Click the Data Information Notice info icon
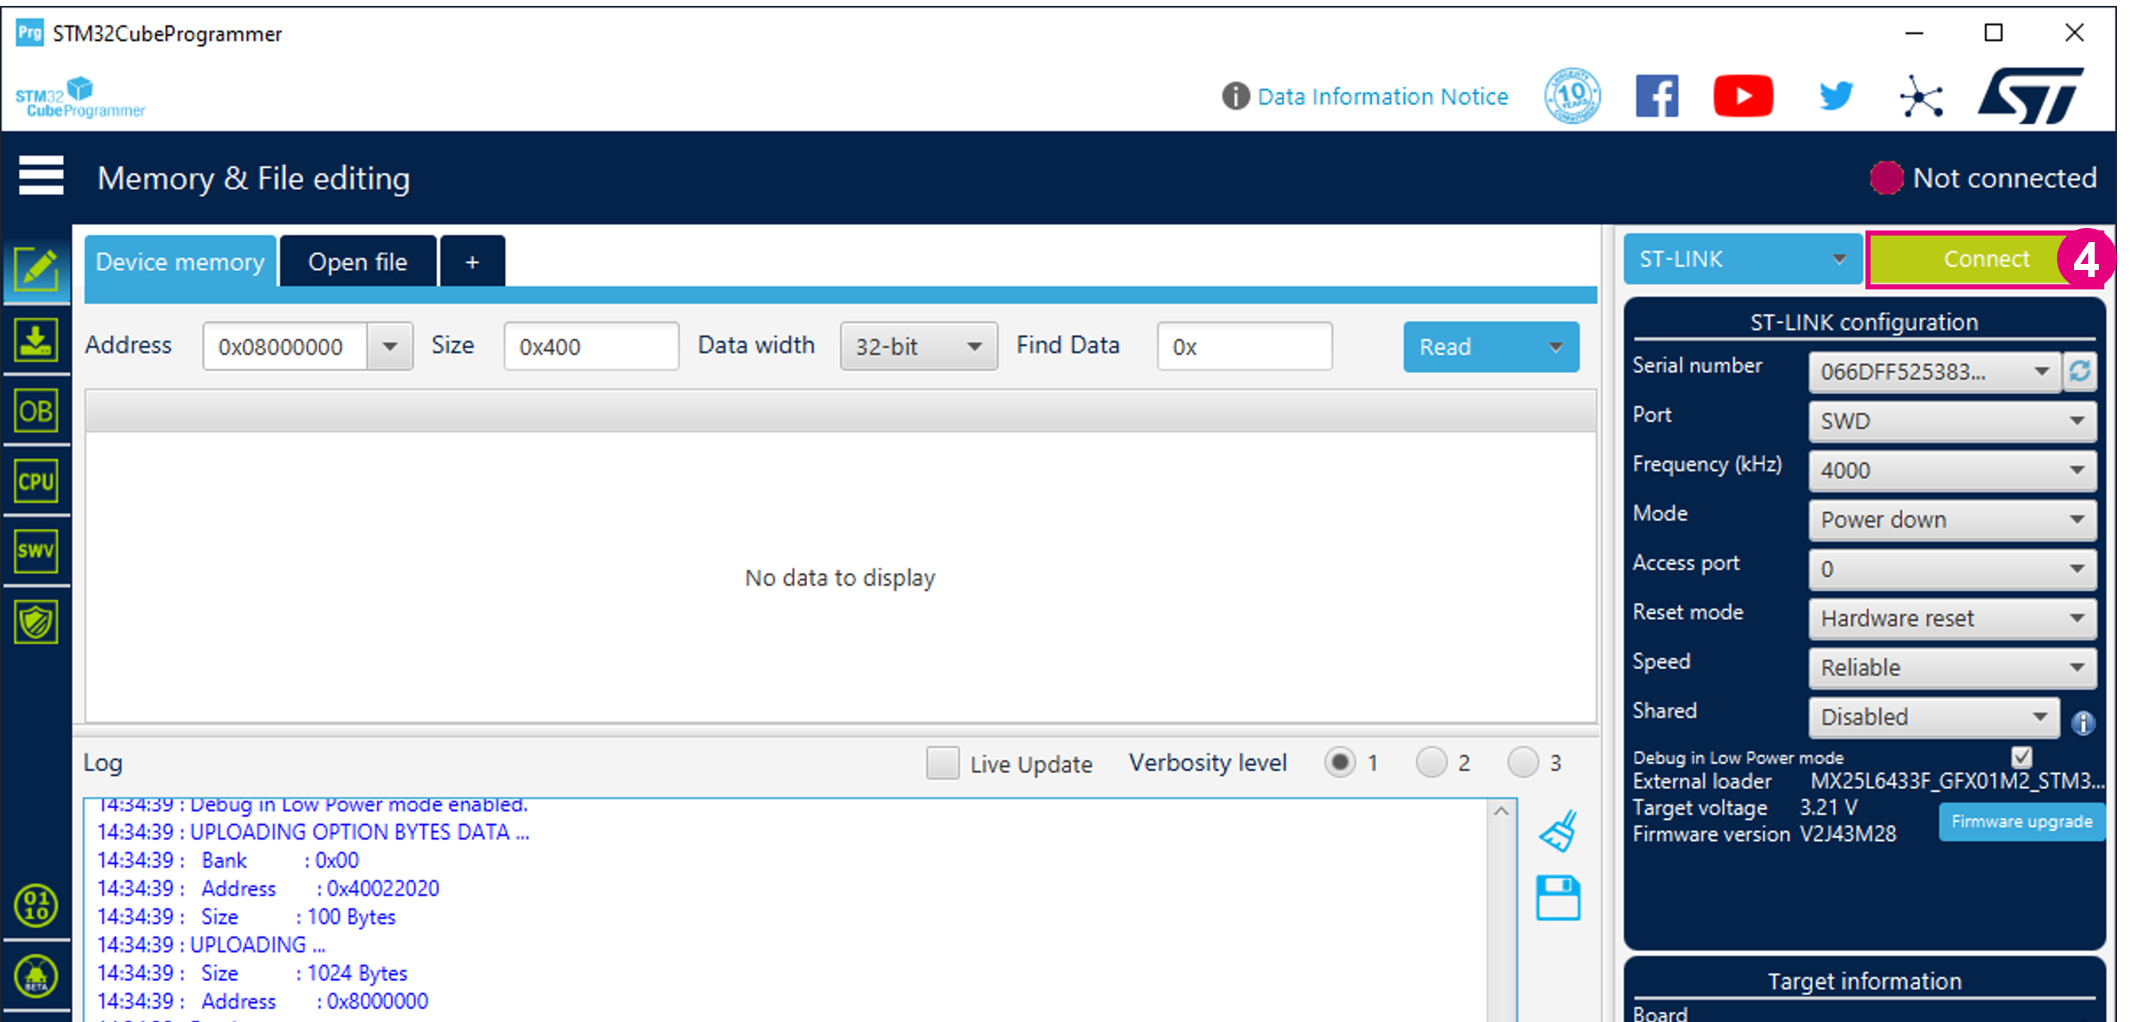 pos(1236,96)
